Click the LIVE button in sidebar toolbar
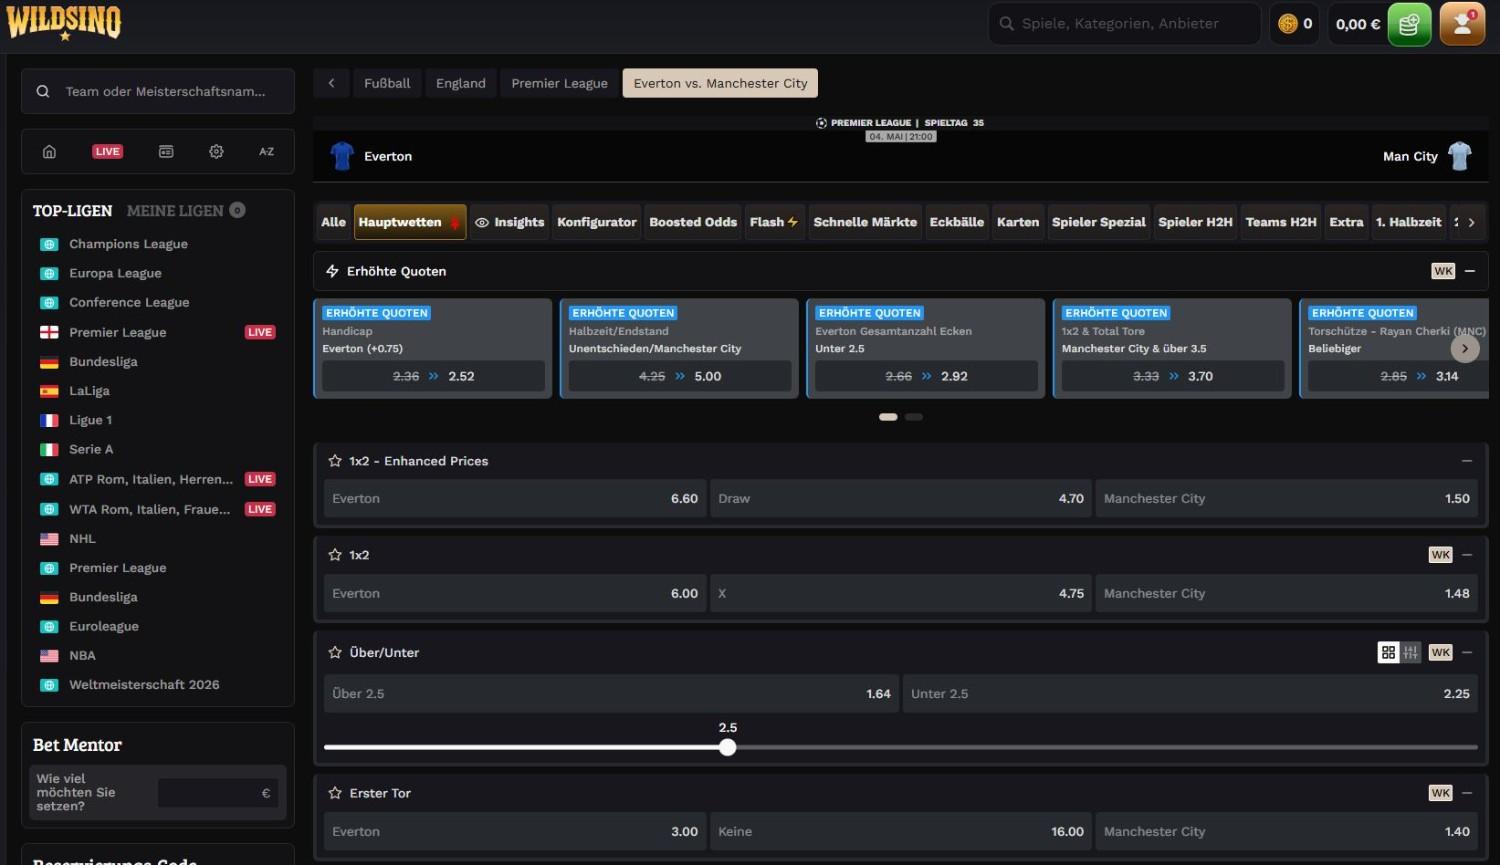The image size is (1500, 865). point(108,152)
